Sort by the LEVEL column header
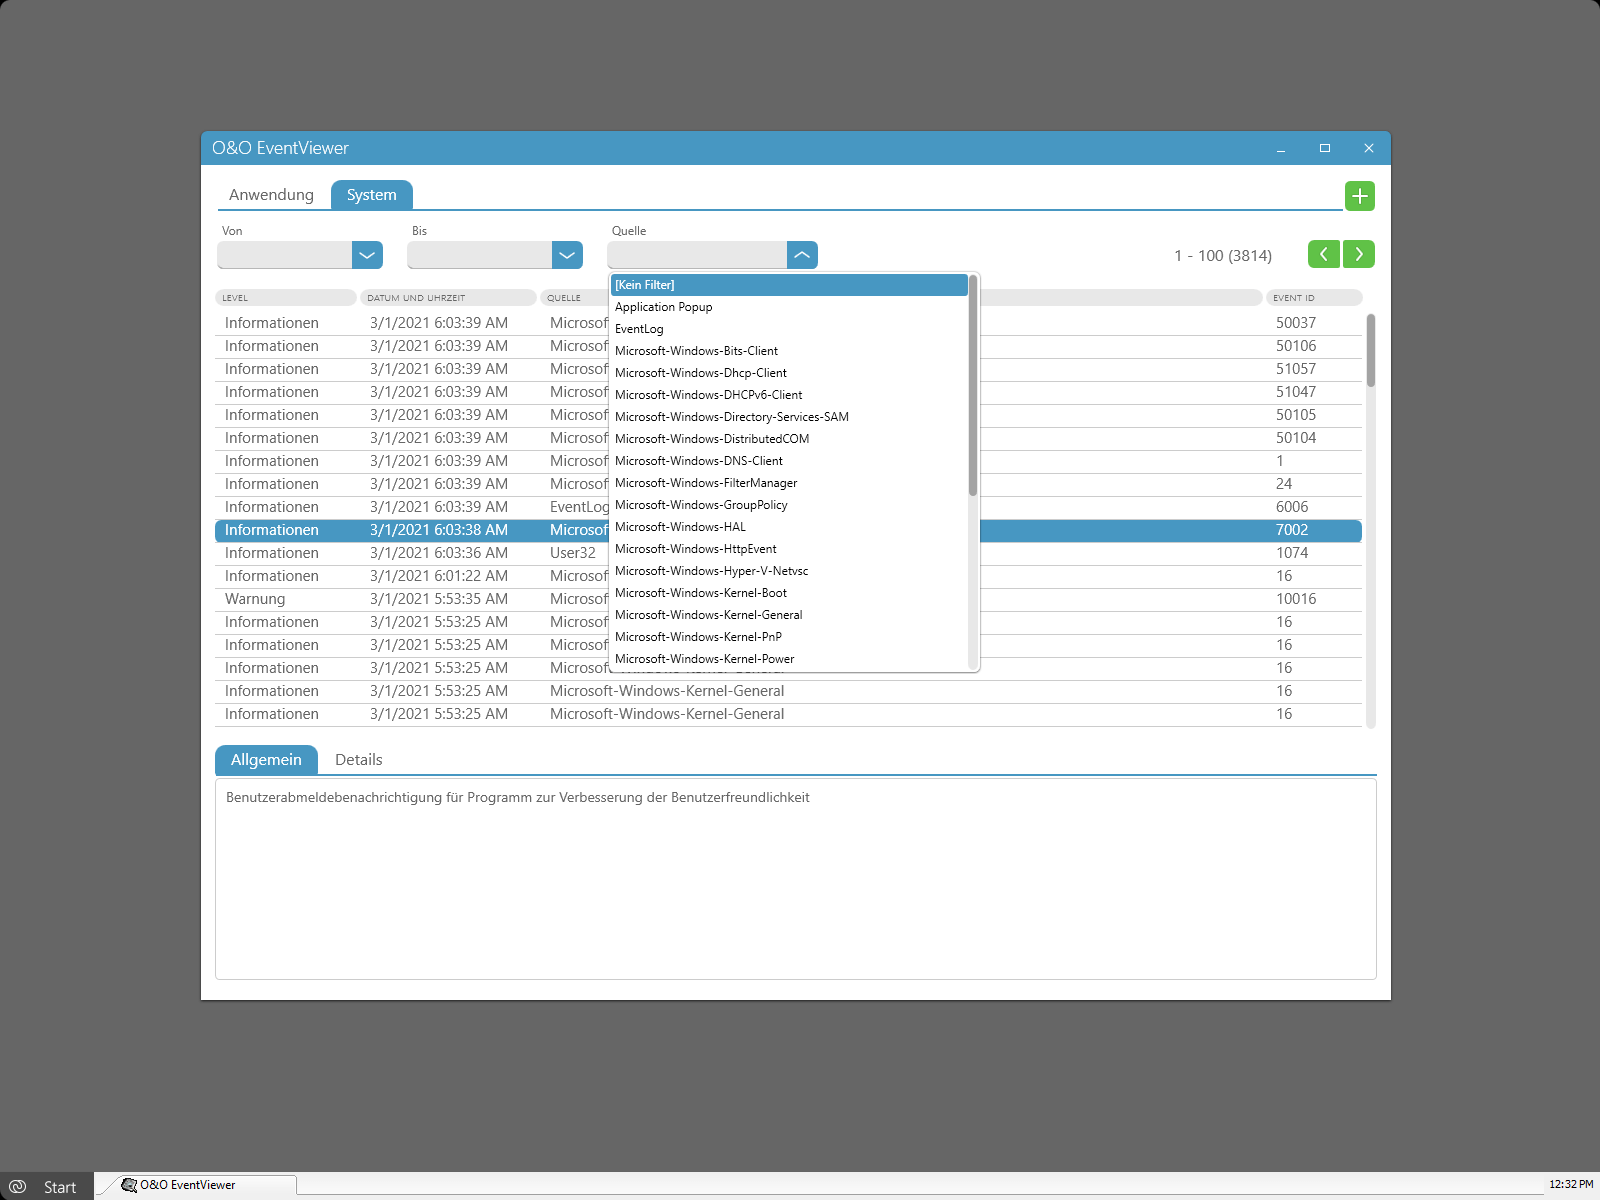The image size is (1600, 1200). tap(286, 298)
